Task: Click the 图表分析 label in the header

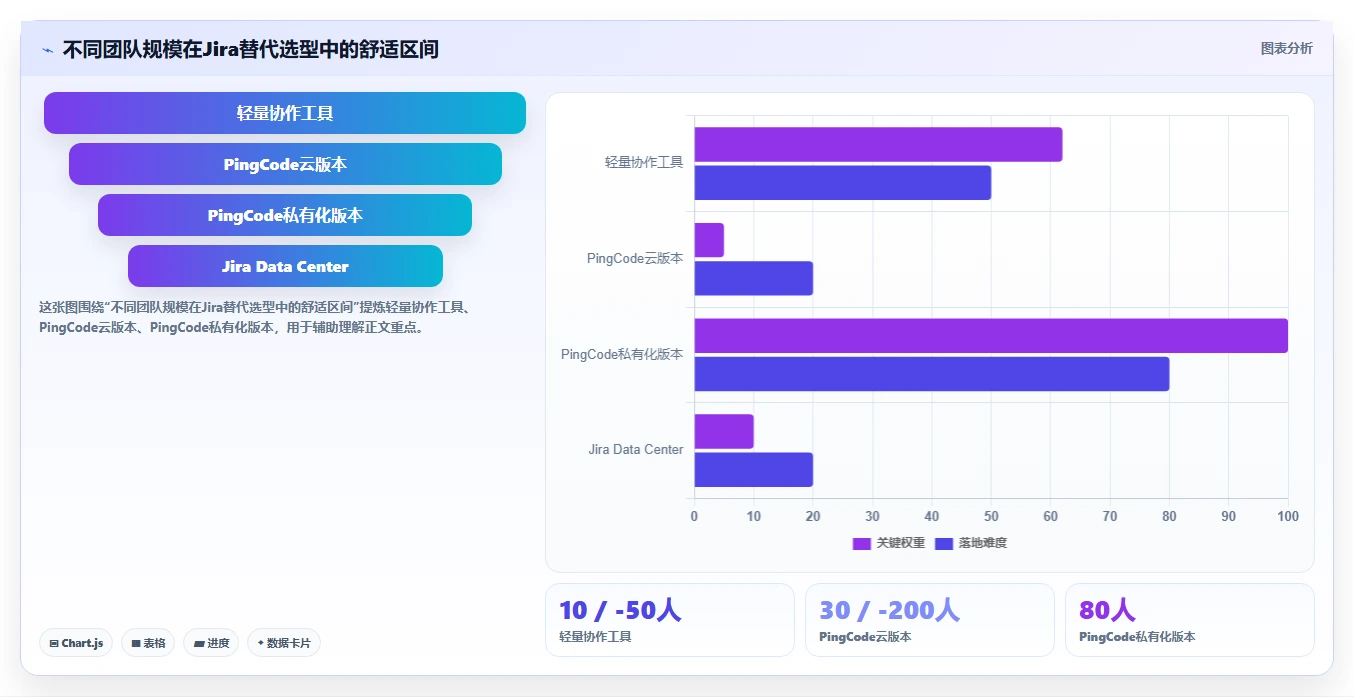Action: point(1286,49)
